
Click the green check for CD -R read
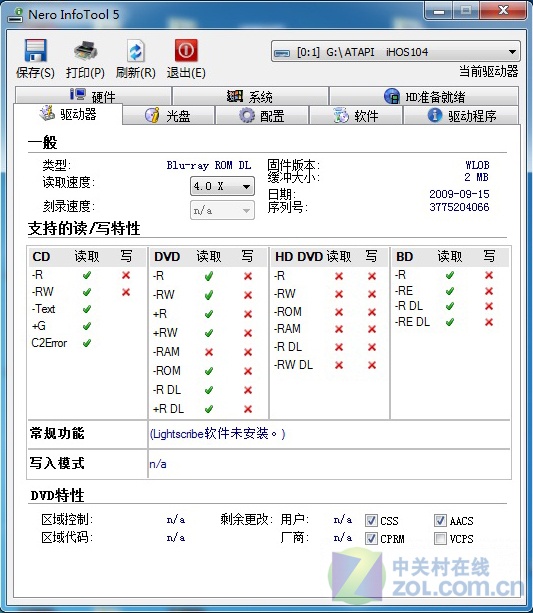point(87,275)
